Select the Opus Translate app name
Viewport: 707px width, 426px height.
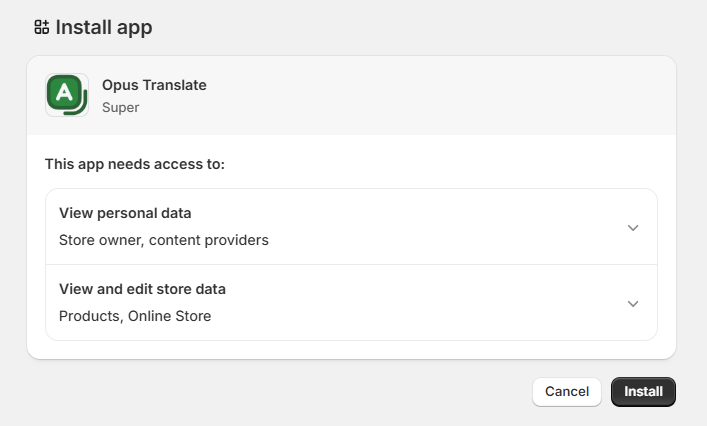[x=154, y=85]
